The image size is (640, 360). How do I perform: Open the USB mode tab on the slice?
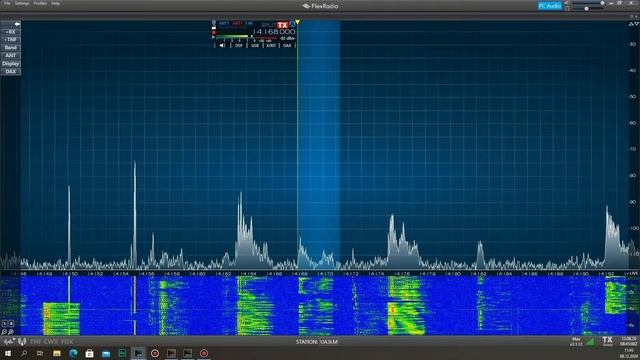[255, 45]
